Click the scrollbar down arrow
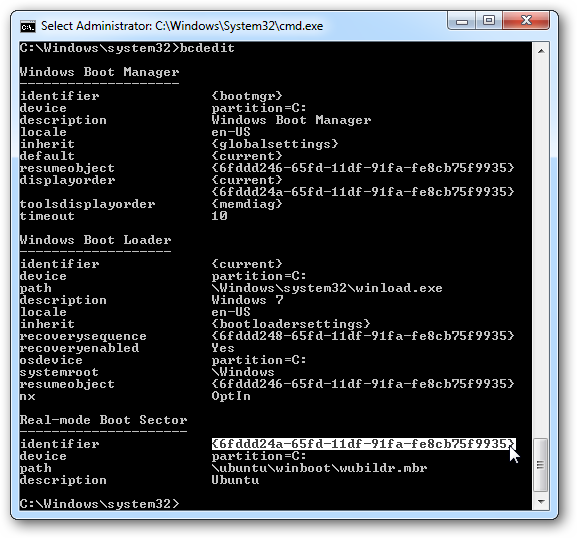The image size is (577, 538). click(x=541, y=501)
